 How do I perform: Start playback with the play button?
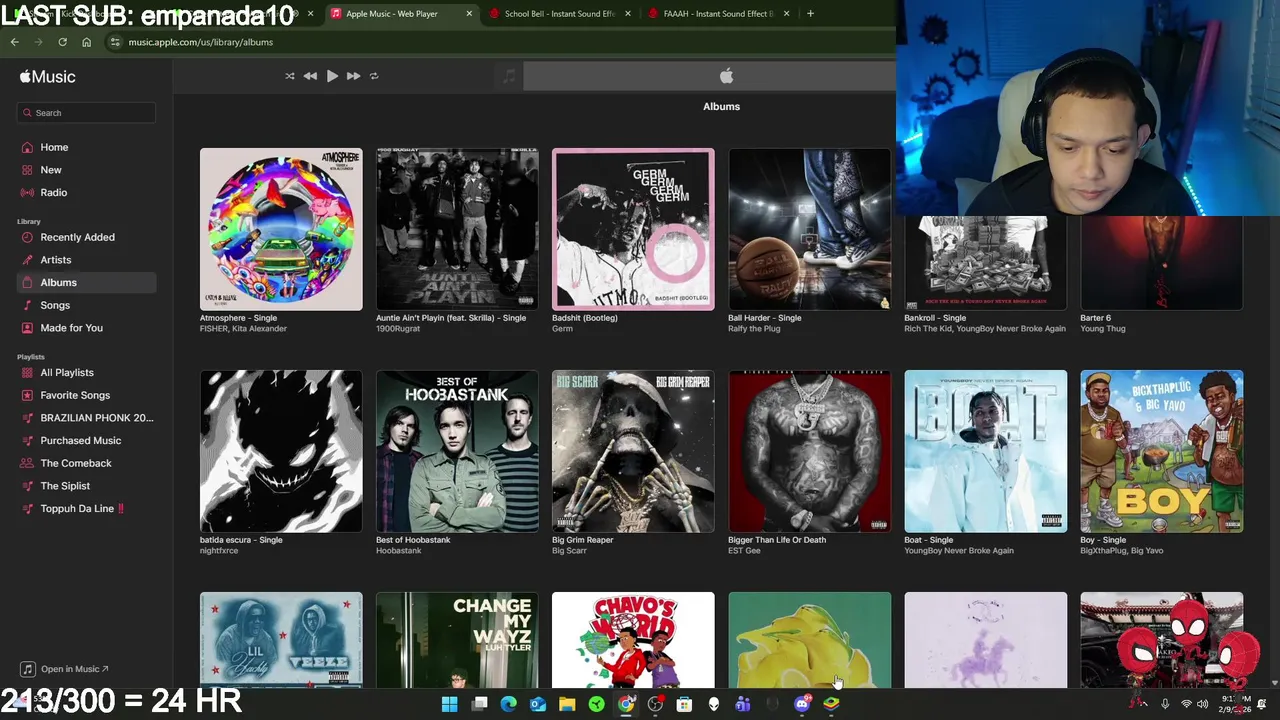coord(332,76)
